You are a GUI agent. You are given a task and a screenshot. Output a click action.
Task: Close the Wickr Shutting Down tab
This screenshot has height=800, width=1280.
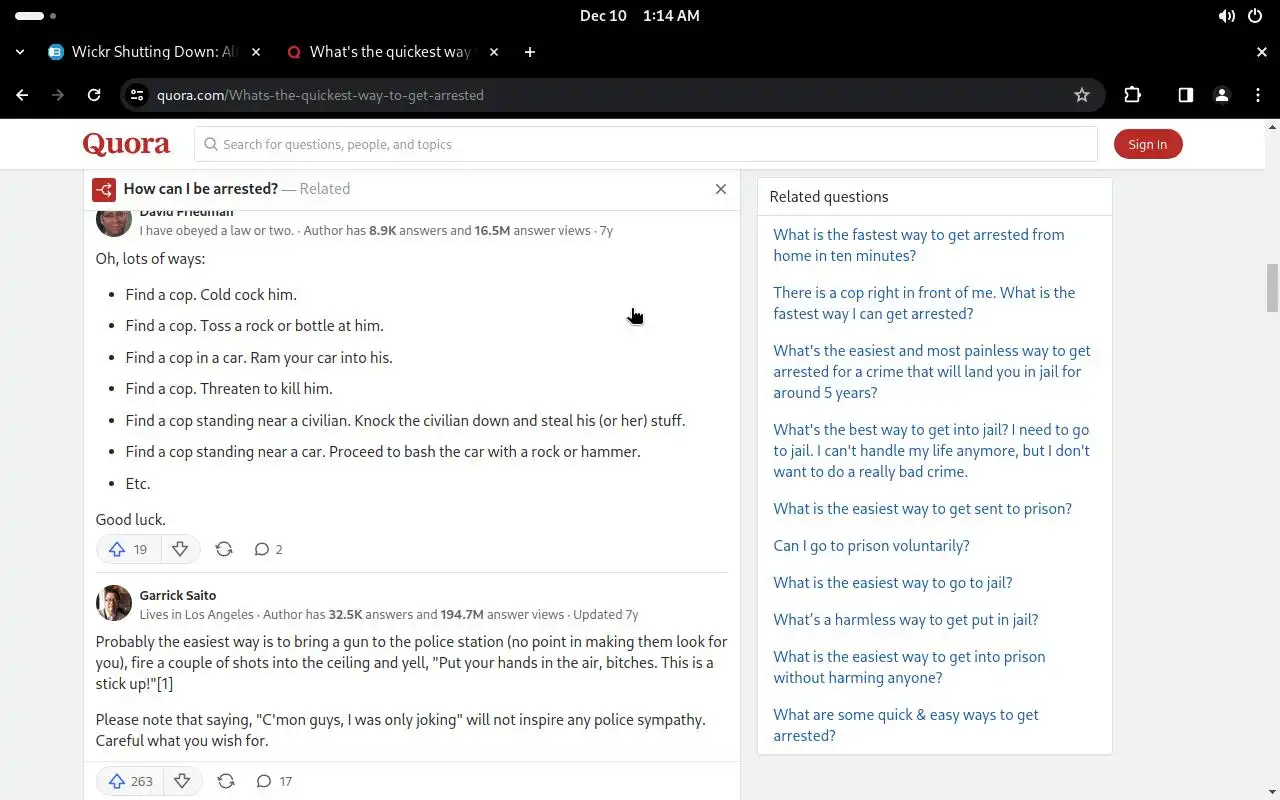pos(255,52)
